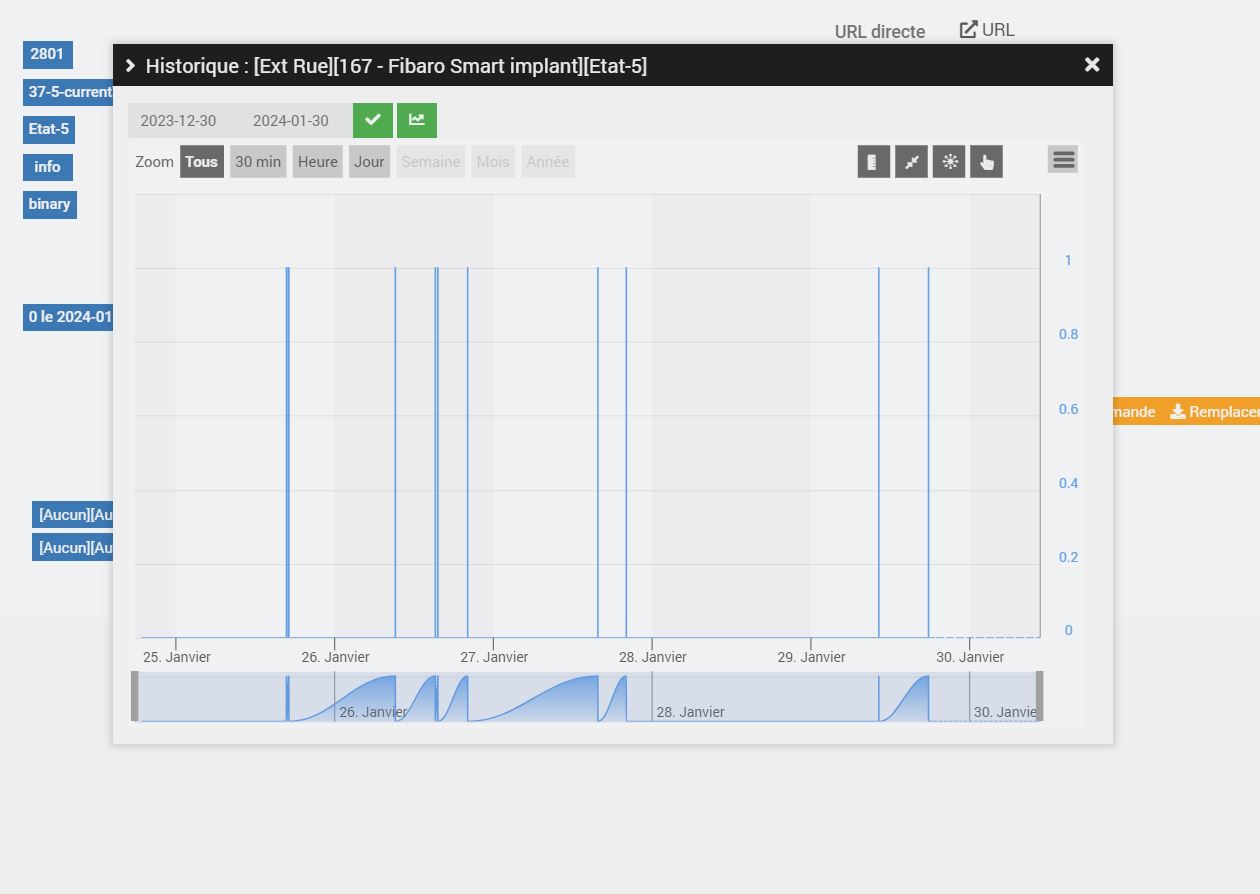
Task: Click the compress arrows icon button
Action: pos(911,162)
